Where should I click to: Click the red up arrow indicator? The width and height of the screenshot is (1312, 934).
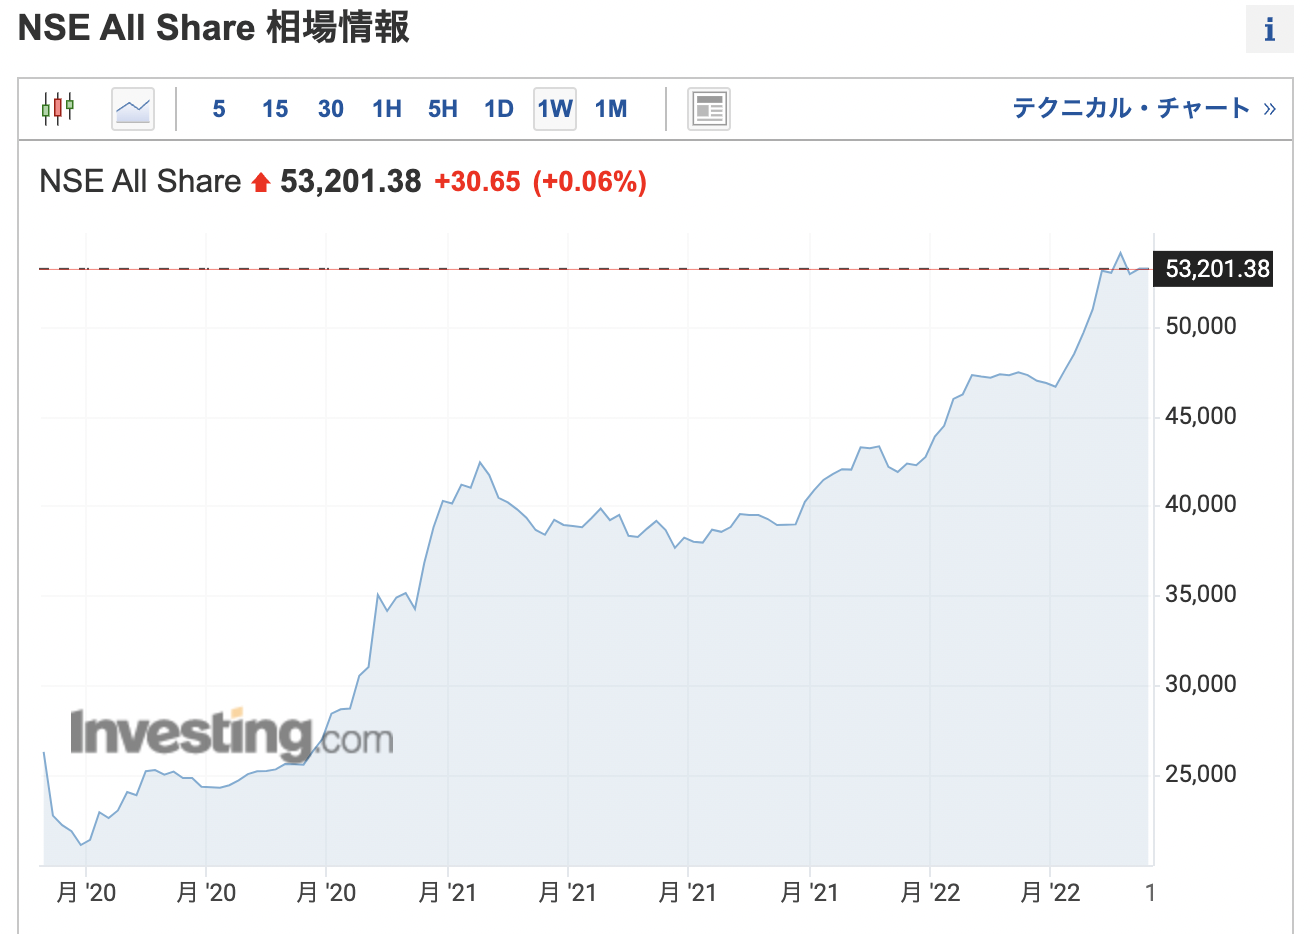click(261, 182)
